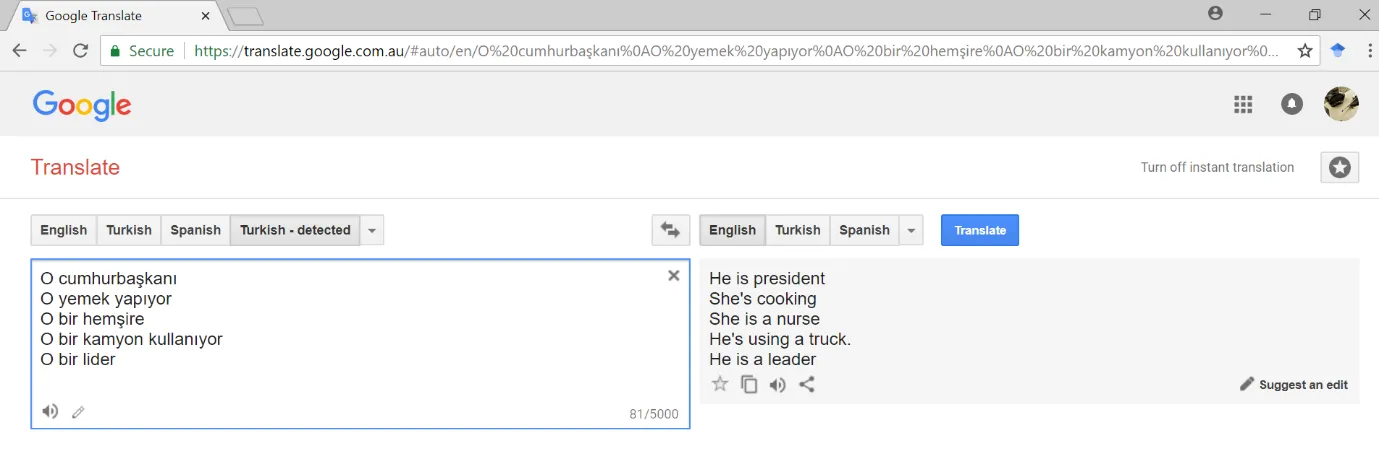View Google notifications bell
Screen dimensions: 1379x451
tap(1292, 104)
